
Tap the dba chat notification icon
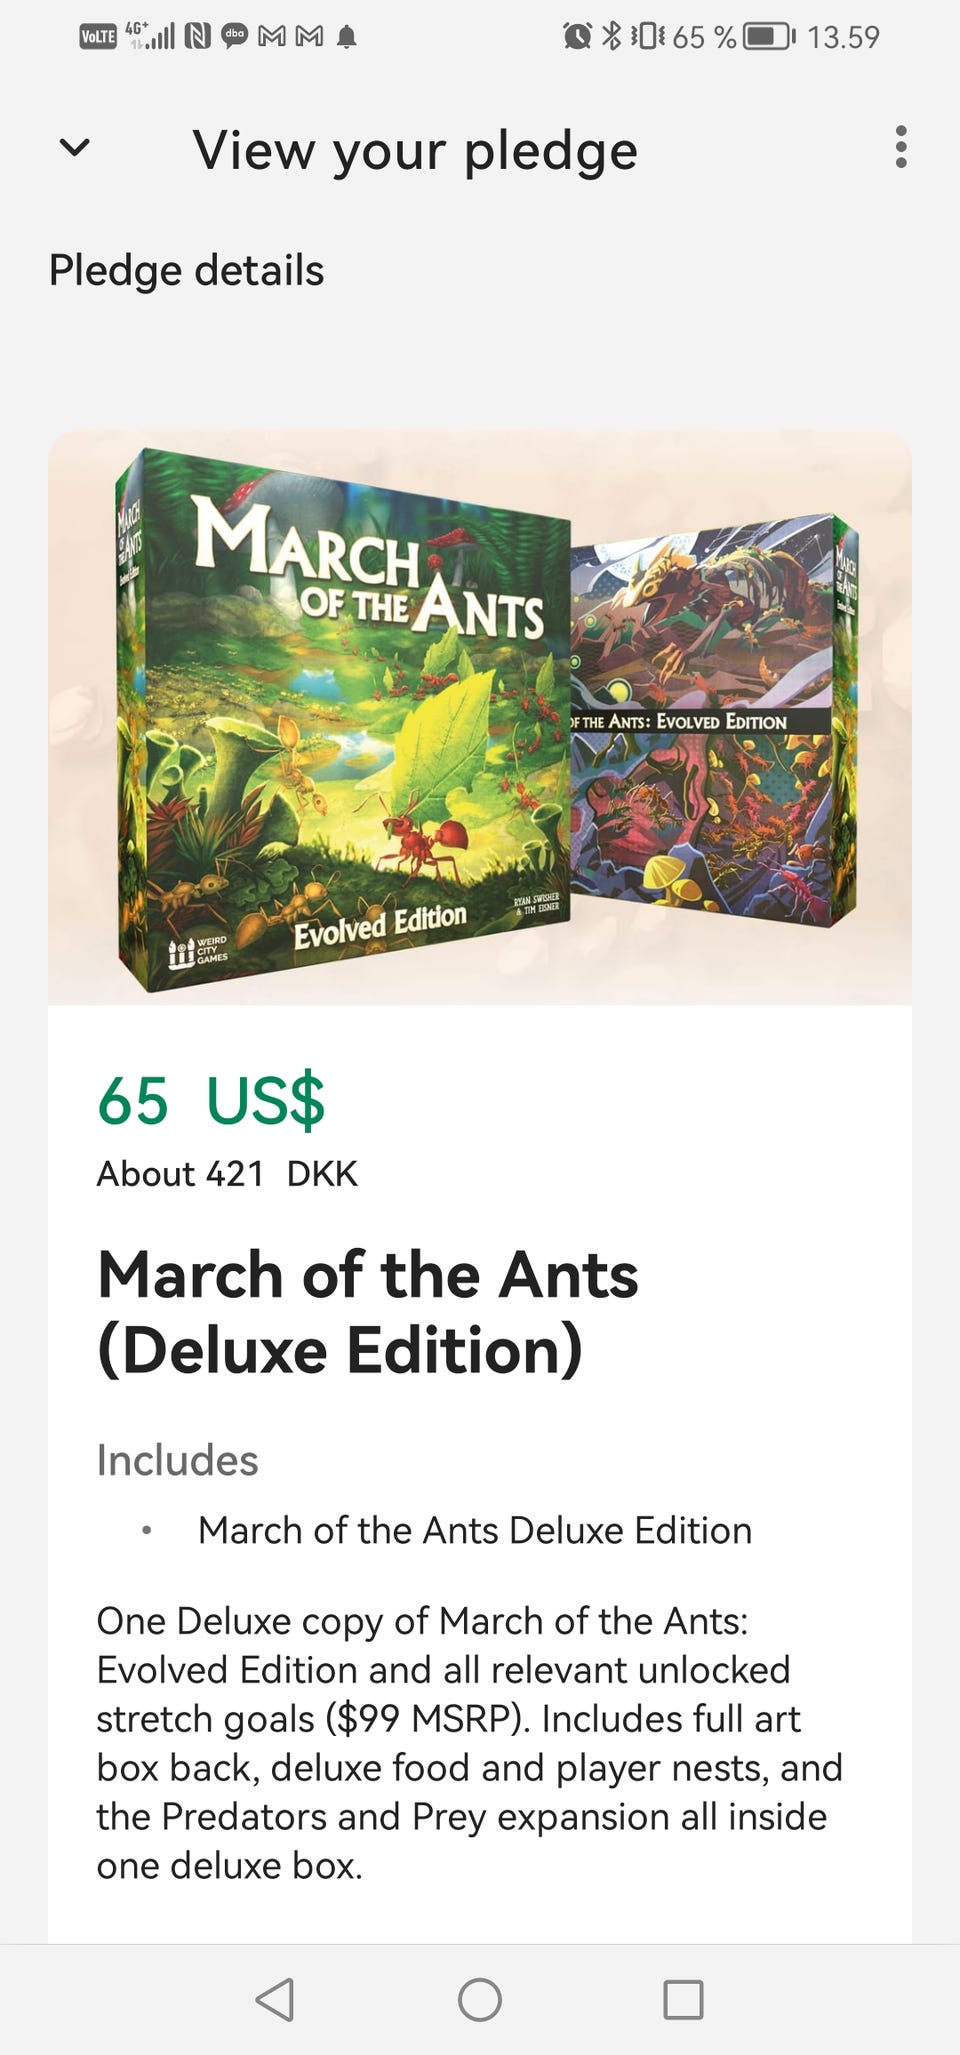click(235, 37)
